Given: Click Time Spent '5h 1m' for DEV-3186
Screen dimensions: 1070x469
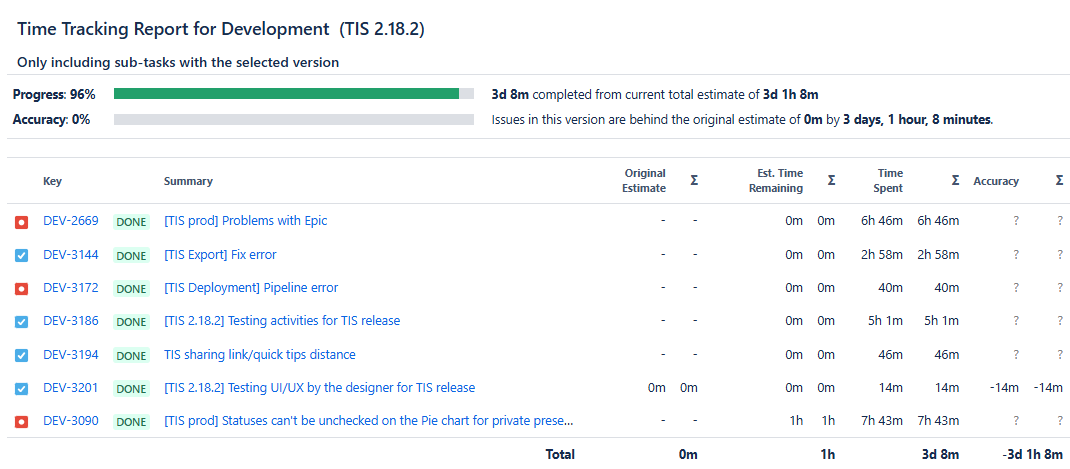Looking at the screenshot, I should click(x=886, y=320).
